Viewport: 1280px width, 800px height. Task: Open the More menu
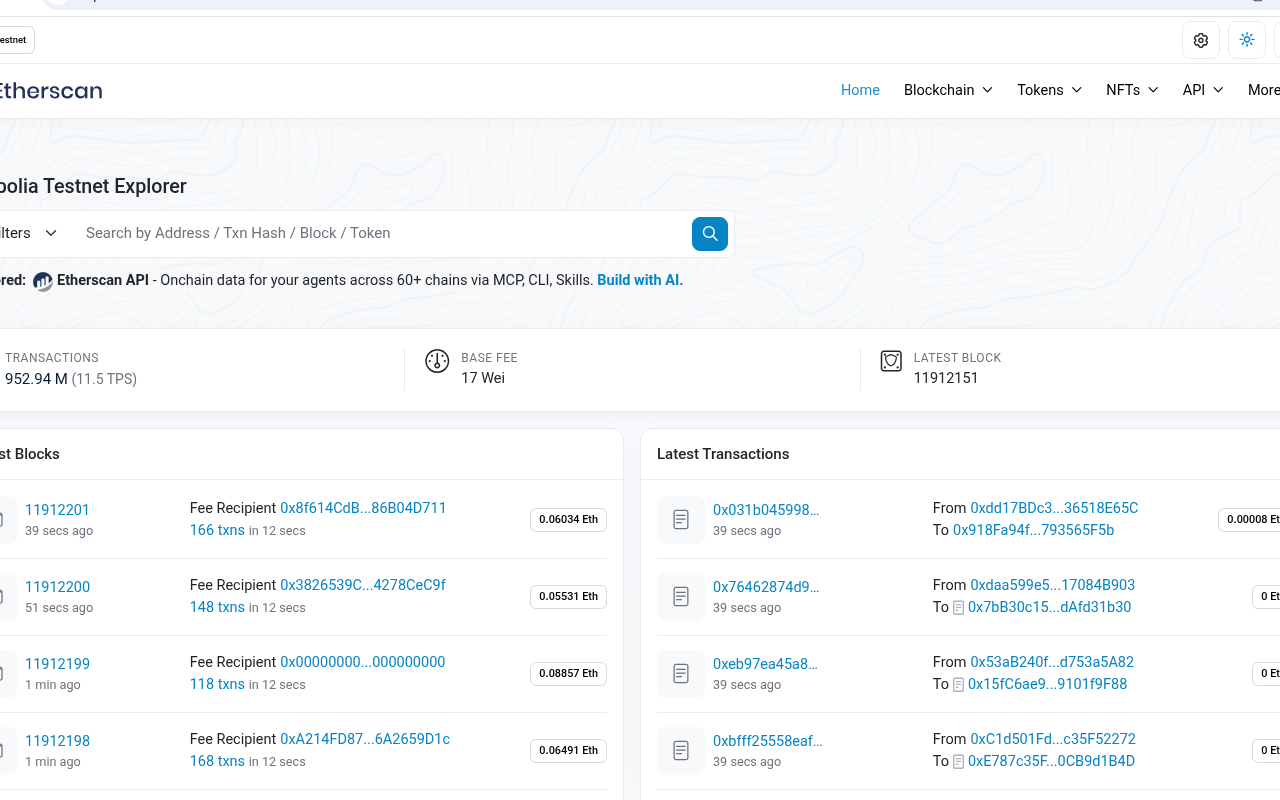click(x=1264, y=90)
